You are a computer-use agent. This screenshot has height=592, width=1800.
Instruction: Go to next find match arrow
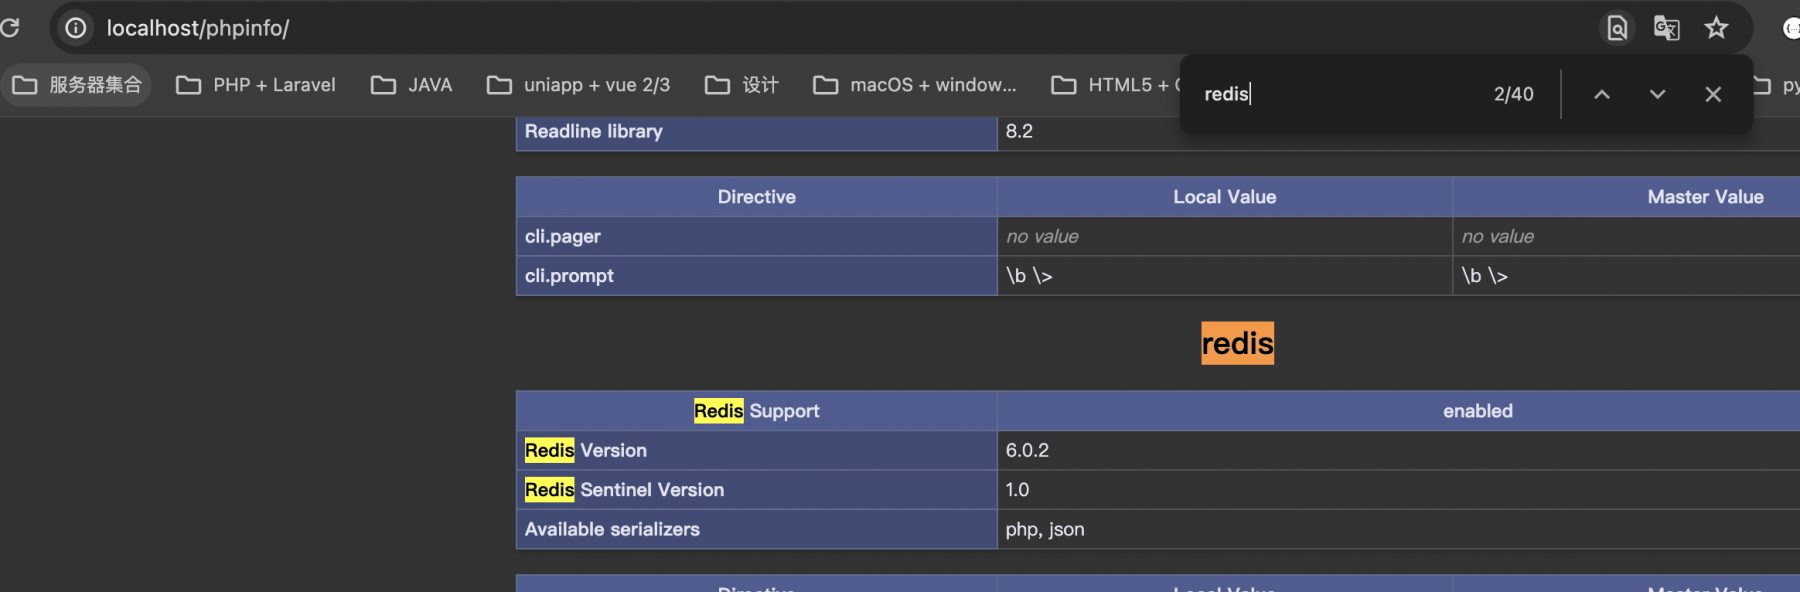1658,94
